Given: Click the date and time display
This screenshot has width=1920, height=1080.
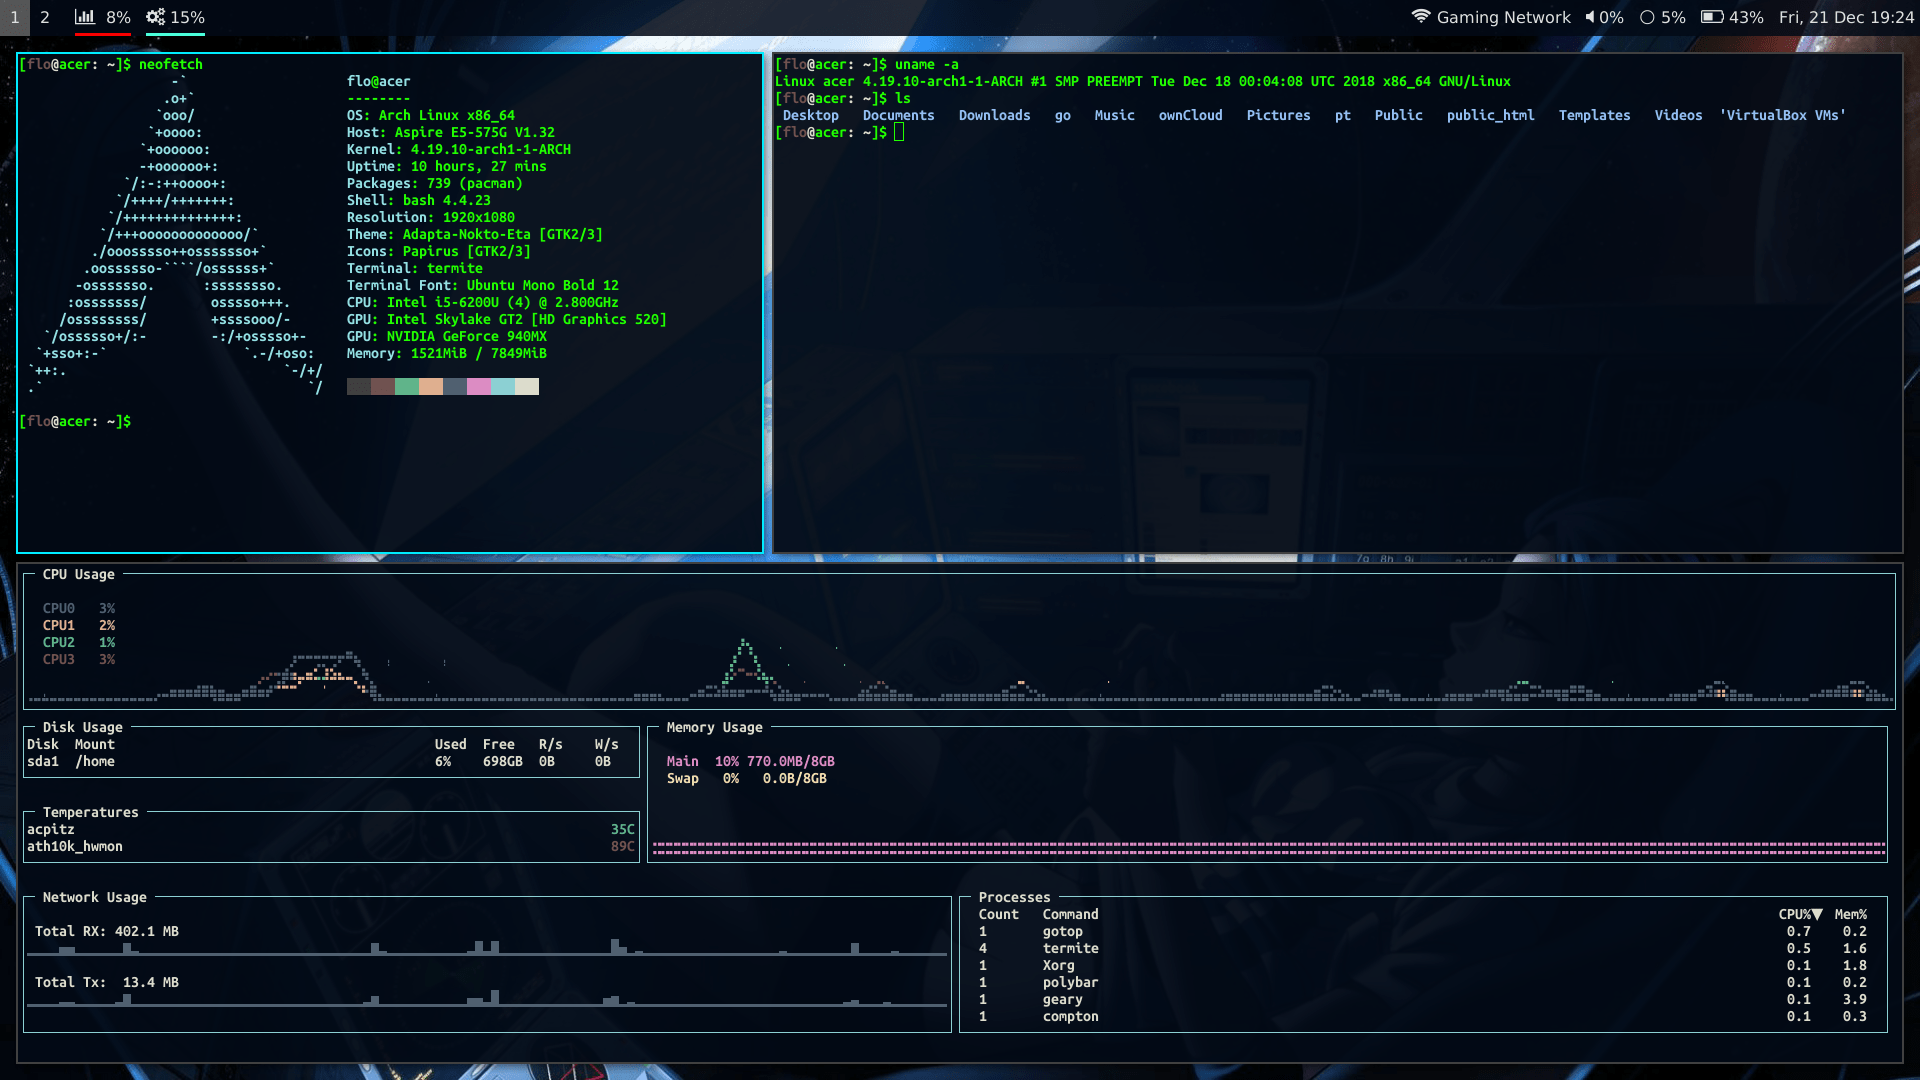Looking at the screenshot, I should (x=1845, y=17).
